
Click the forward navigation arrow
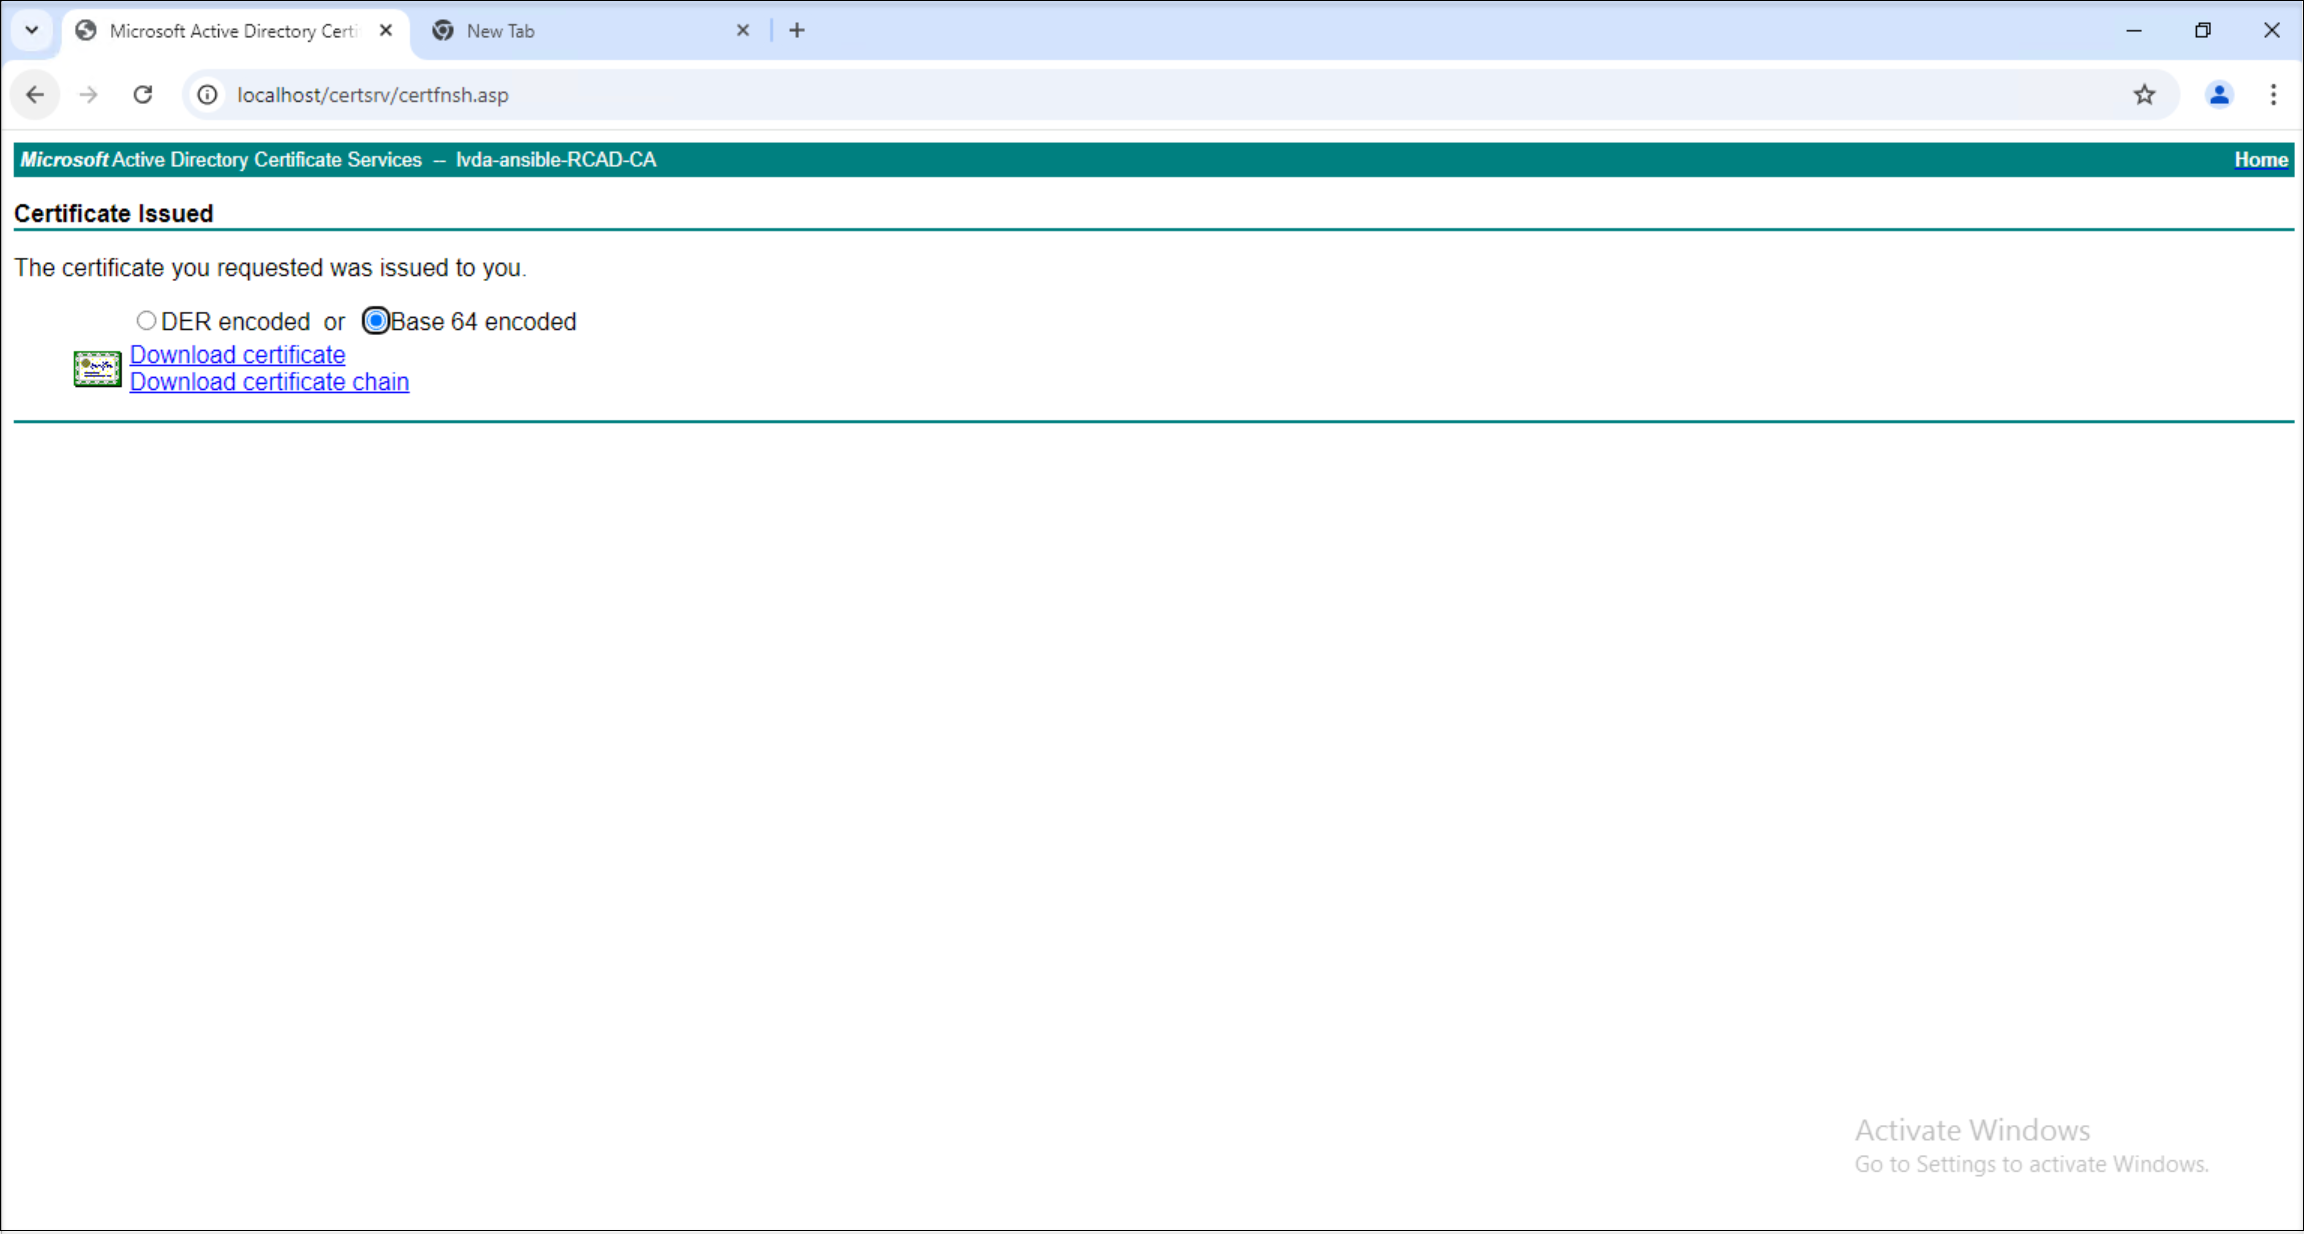click(89, 95)
